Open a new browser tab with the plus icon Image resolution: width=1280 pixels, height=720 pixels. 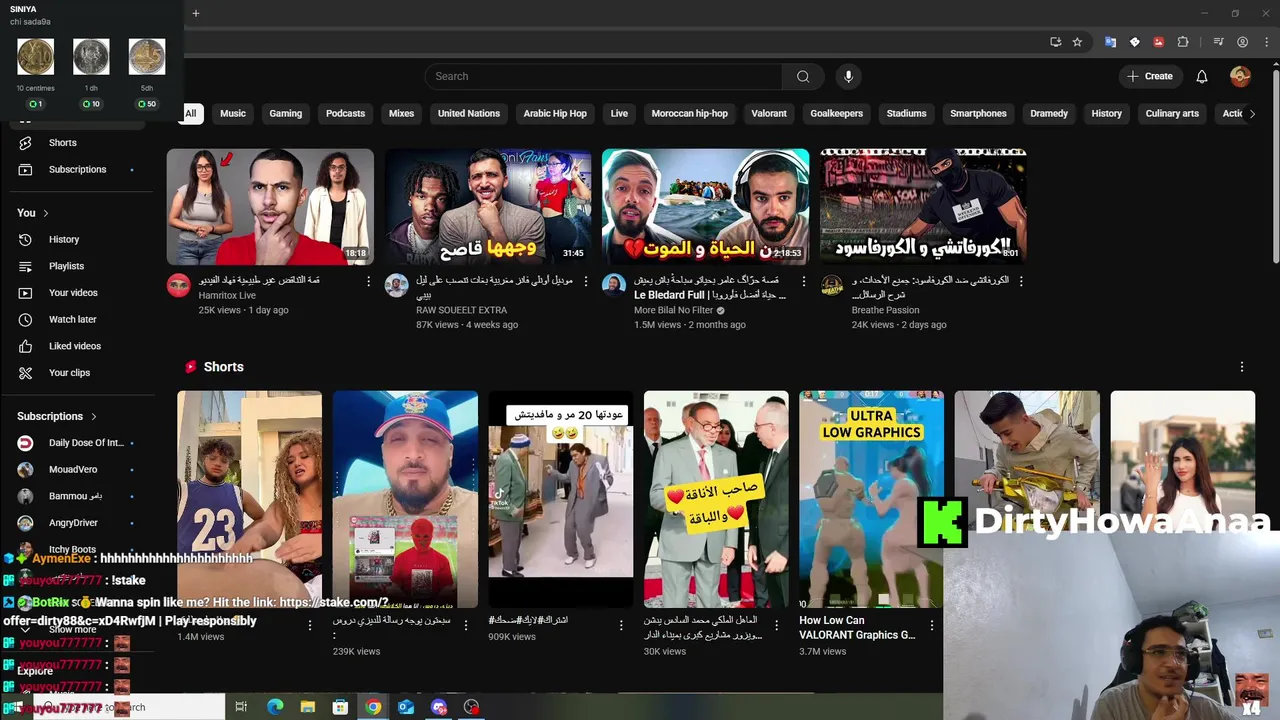pyautogui.click(x=196, y=13)
